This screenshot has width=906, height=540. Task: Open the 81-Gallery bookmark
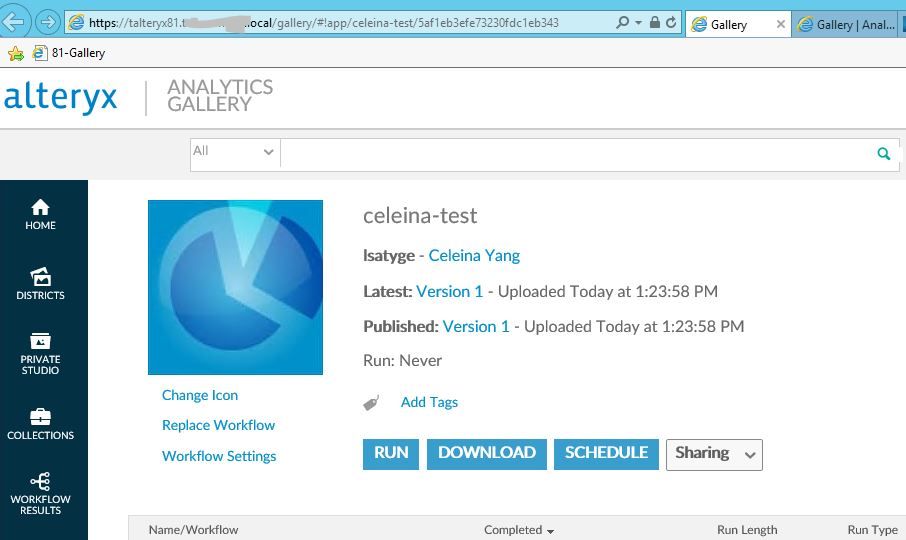69,53
